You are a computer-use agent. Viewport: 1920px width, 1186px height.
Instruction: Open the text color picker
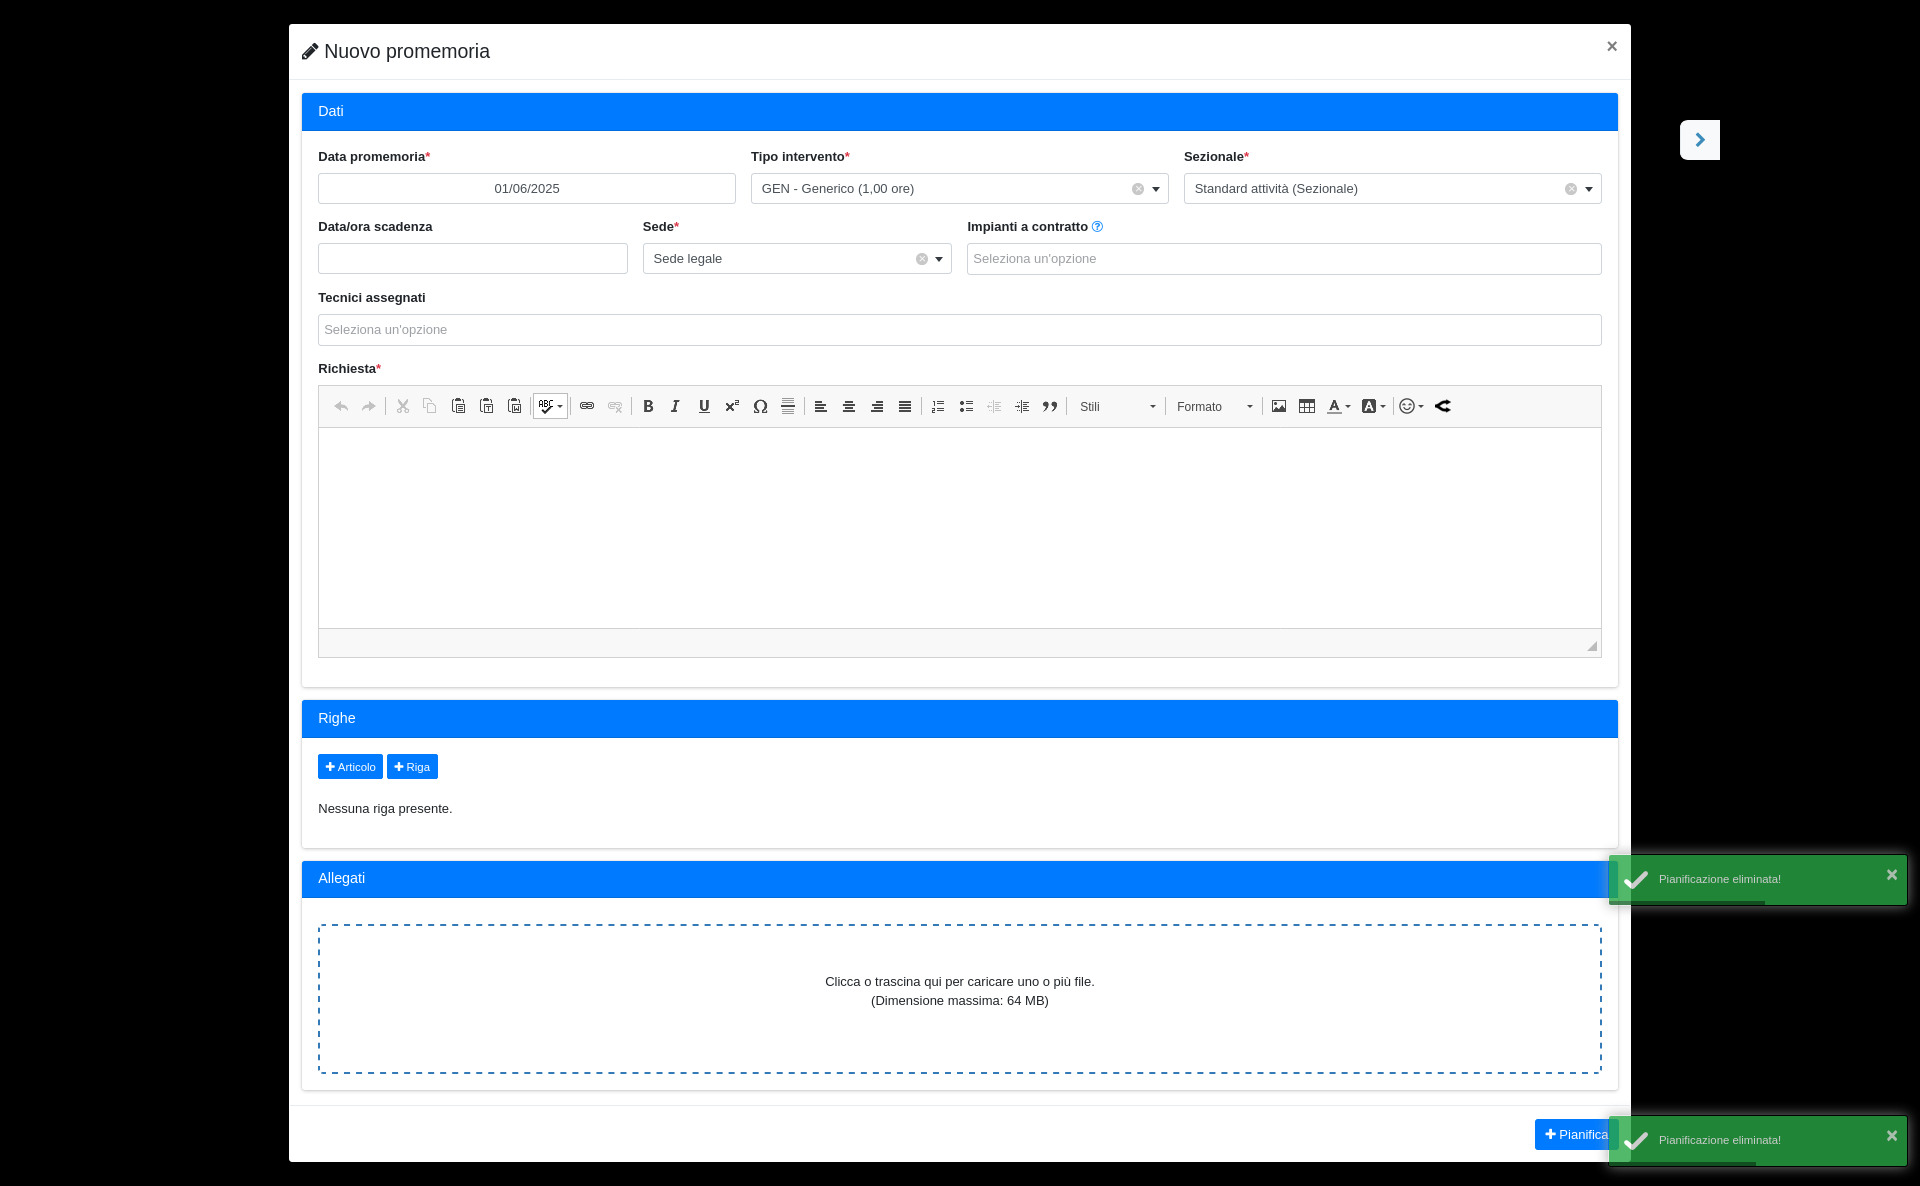tap(1338, 406)
